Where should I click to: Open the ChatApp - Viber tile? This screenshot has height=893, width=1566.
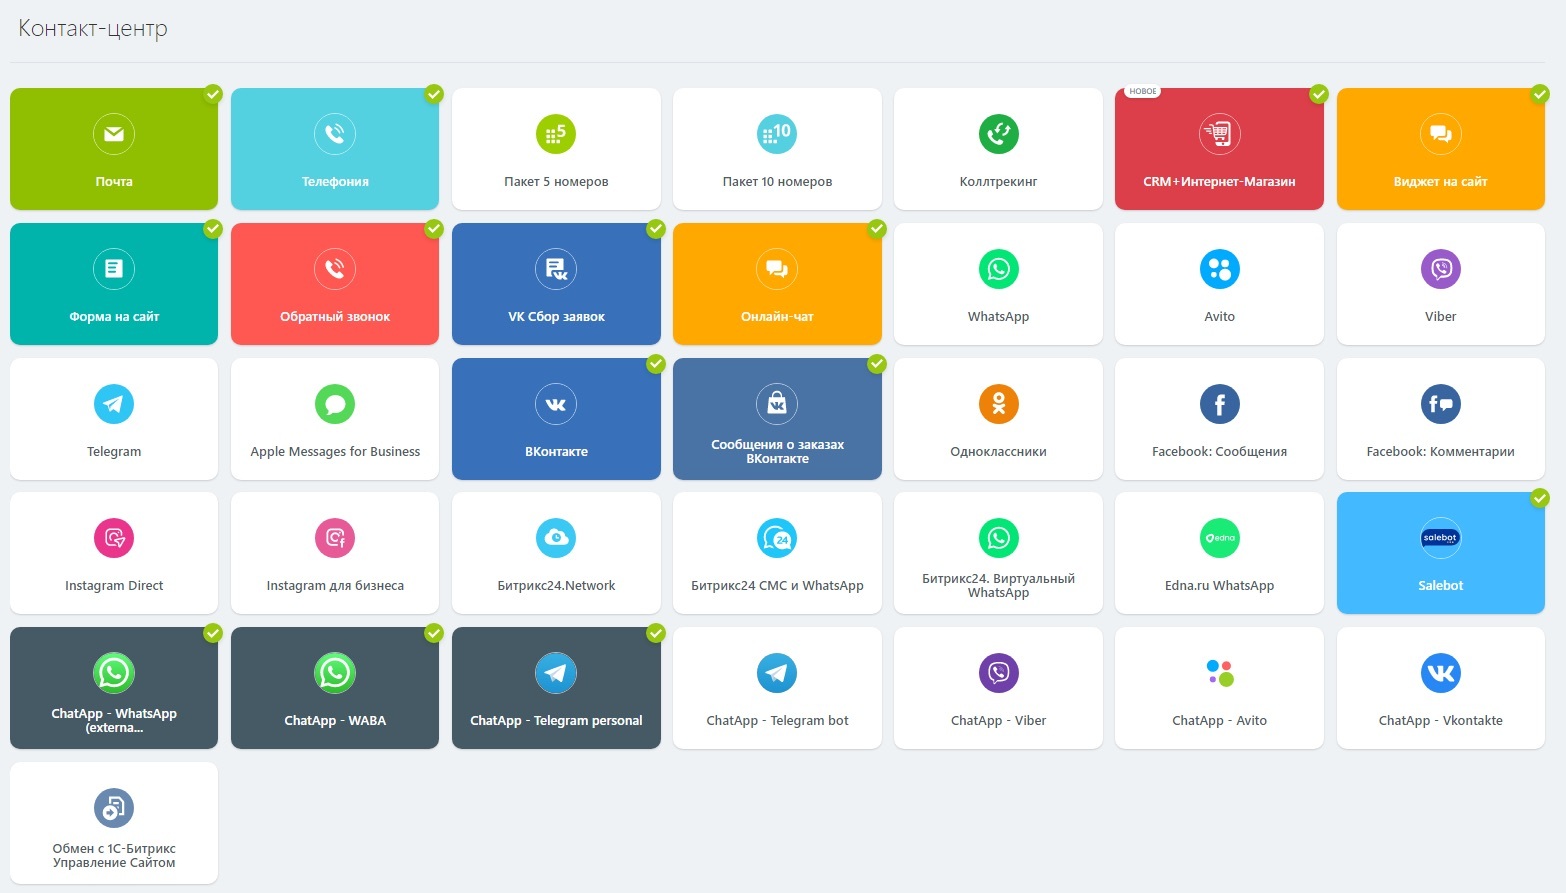998,688
